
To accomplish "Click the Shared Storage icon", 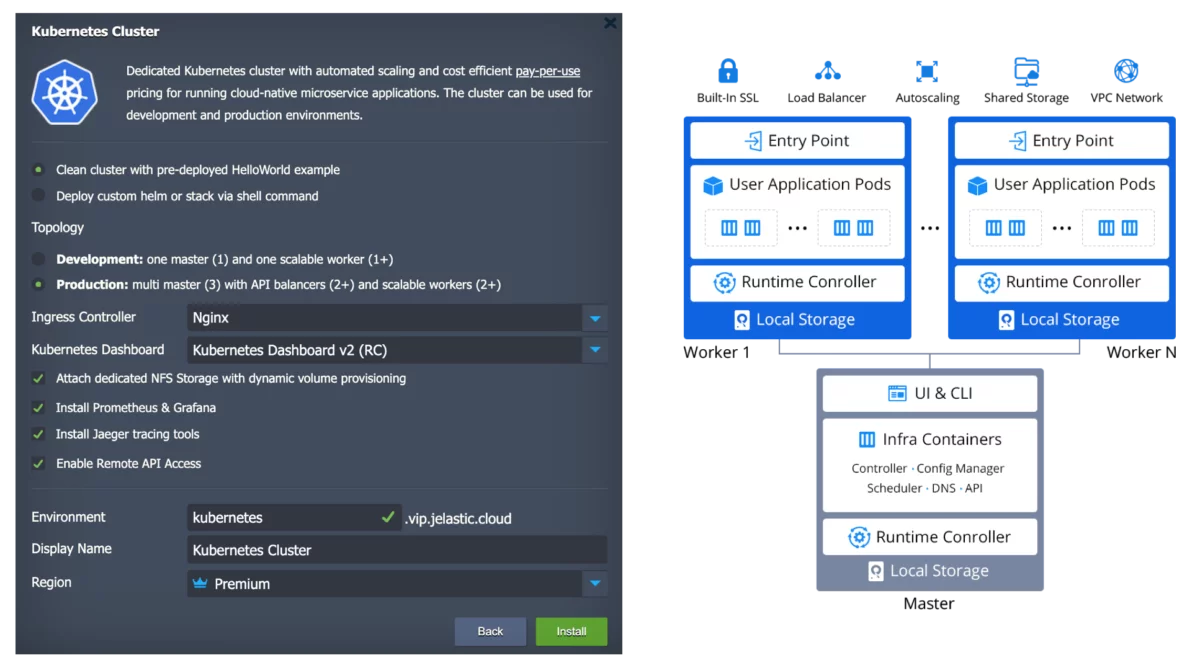I will pos(1026,71).
